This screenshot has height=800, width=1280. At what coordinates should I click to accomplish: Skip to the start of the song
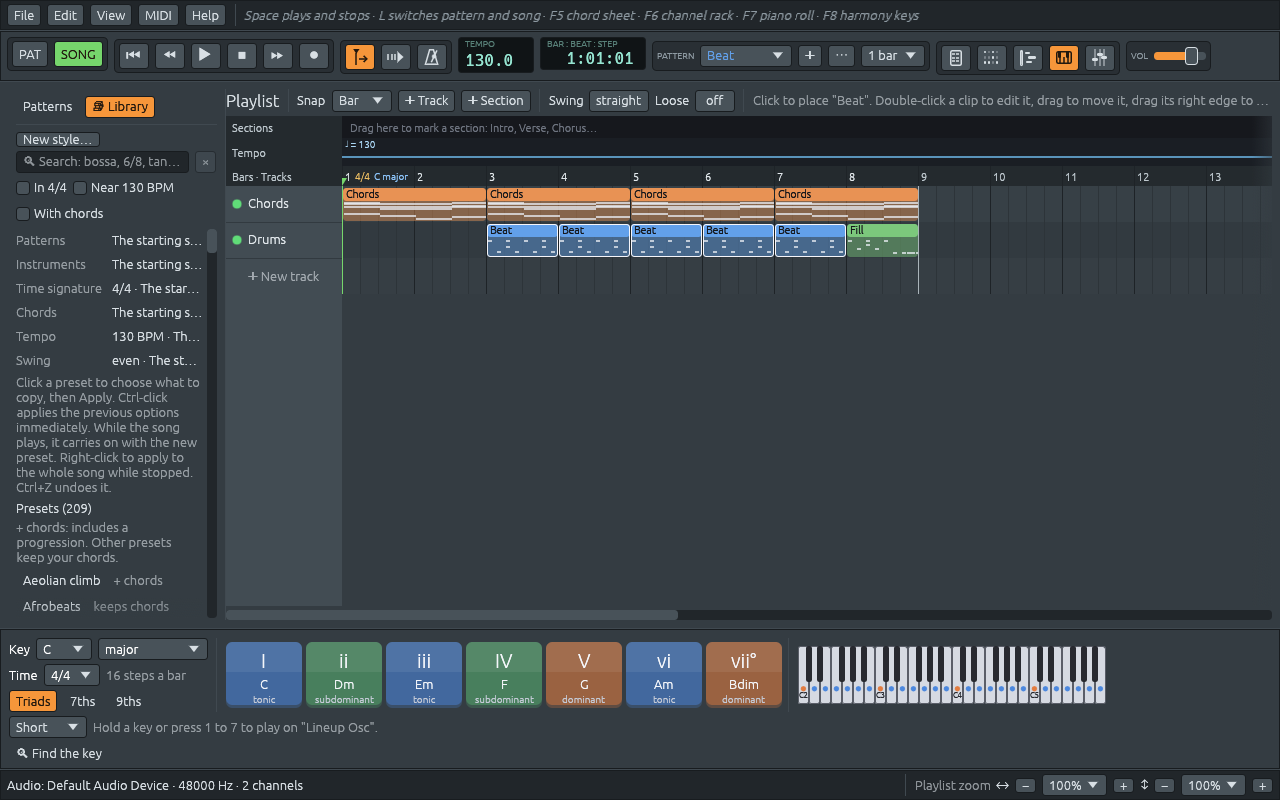132,56
